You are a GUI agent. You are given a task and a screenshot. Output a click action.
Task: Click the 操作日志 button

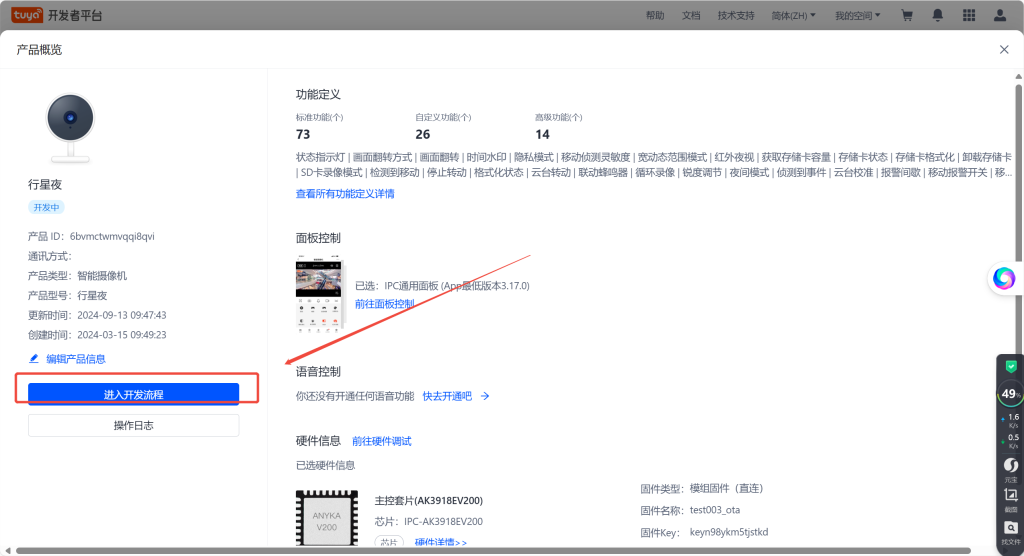point(133,426)
